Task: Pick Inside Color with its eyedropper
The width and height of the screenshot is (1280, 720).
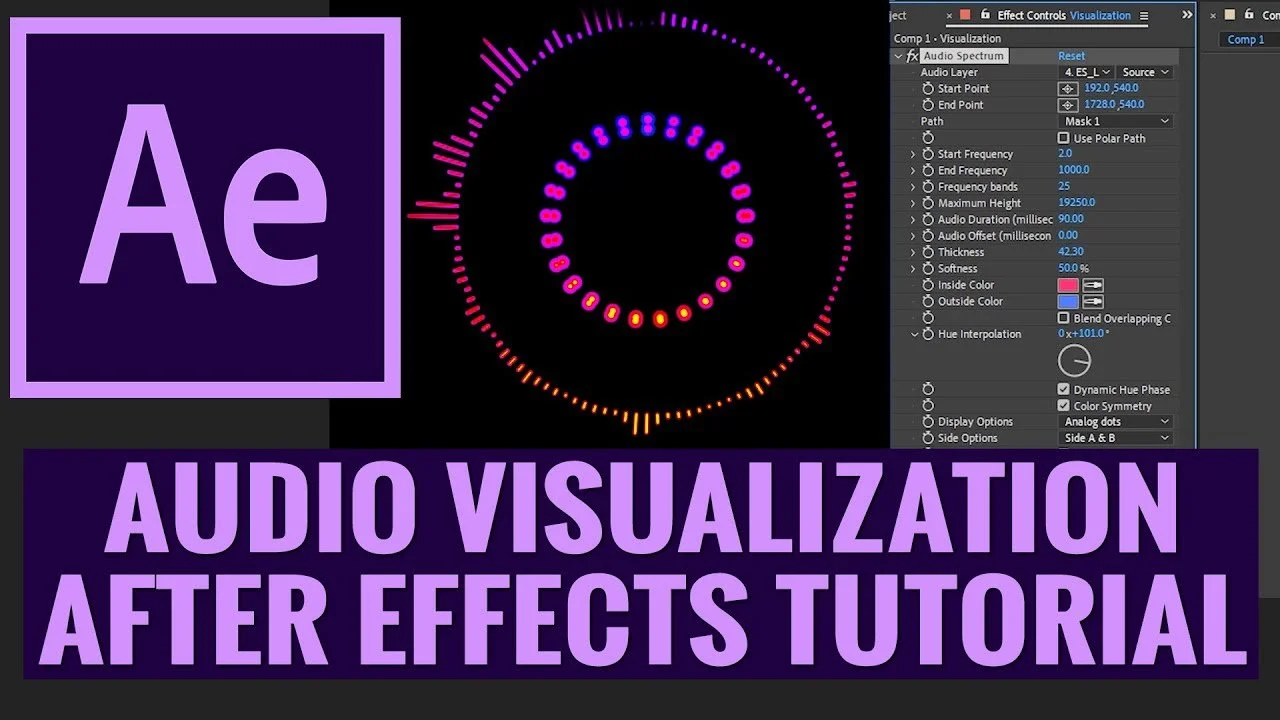Action: tap(1093, 285)
